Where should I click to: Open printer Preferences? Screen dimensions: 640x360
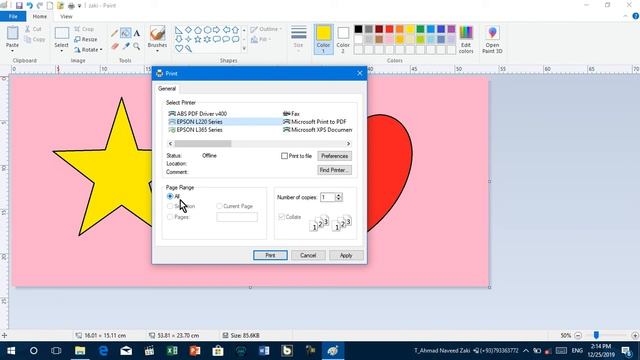pos(334,156)
